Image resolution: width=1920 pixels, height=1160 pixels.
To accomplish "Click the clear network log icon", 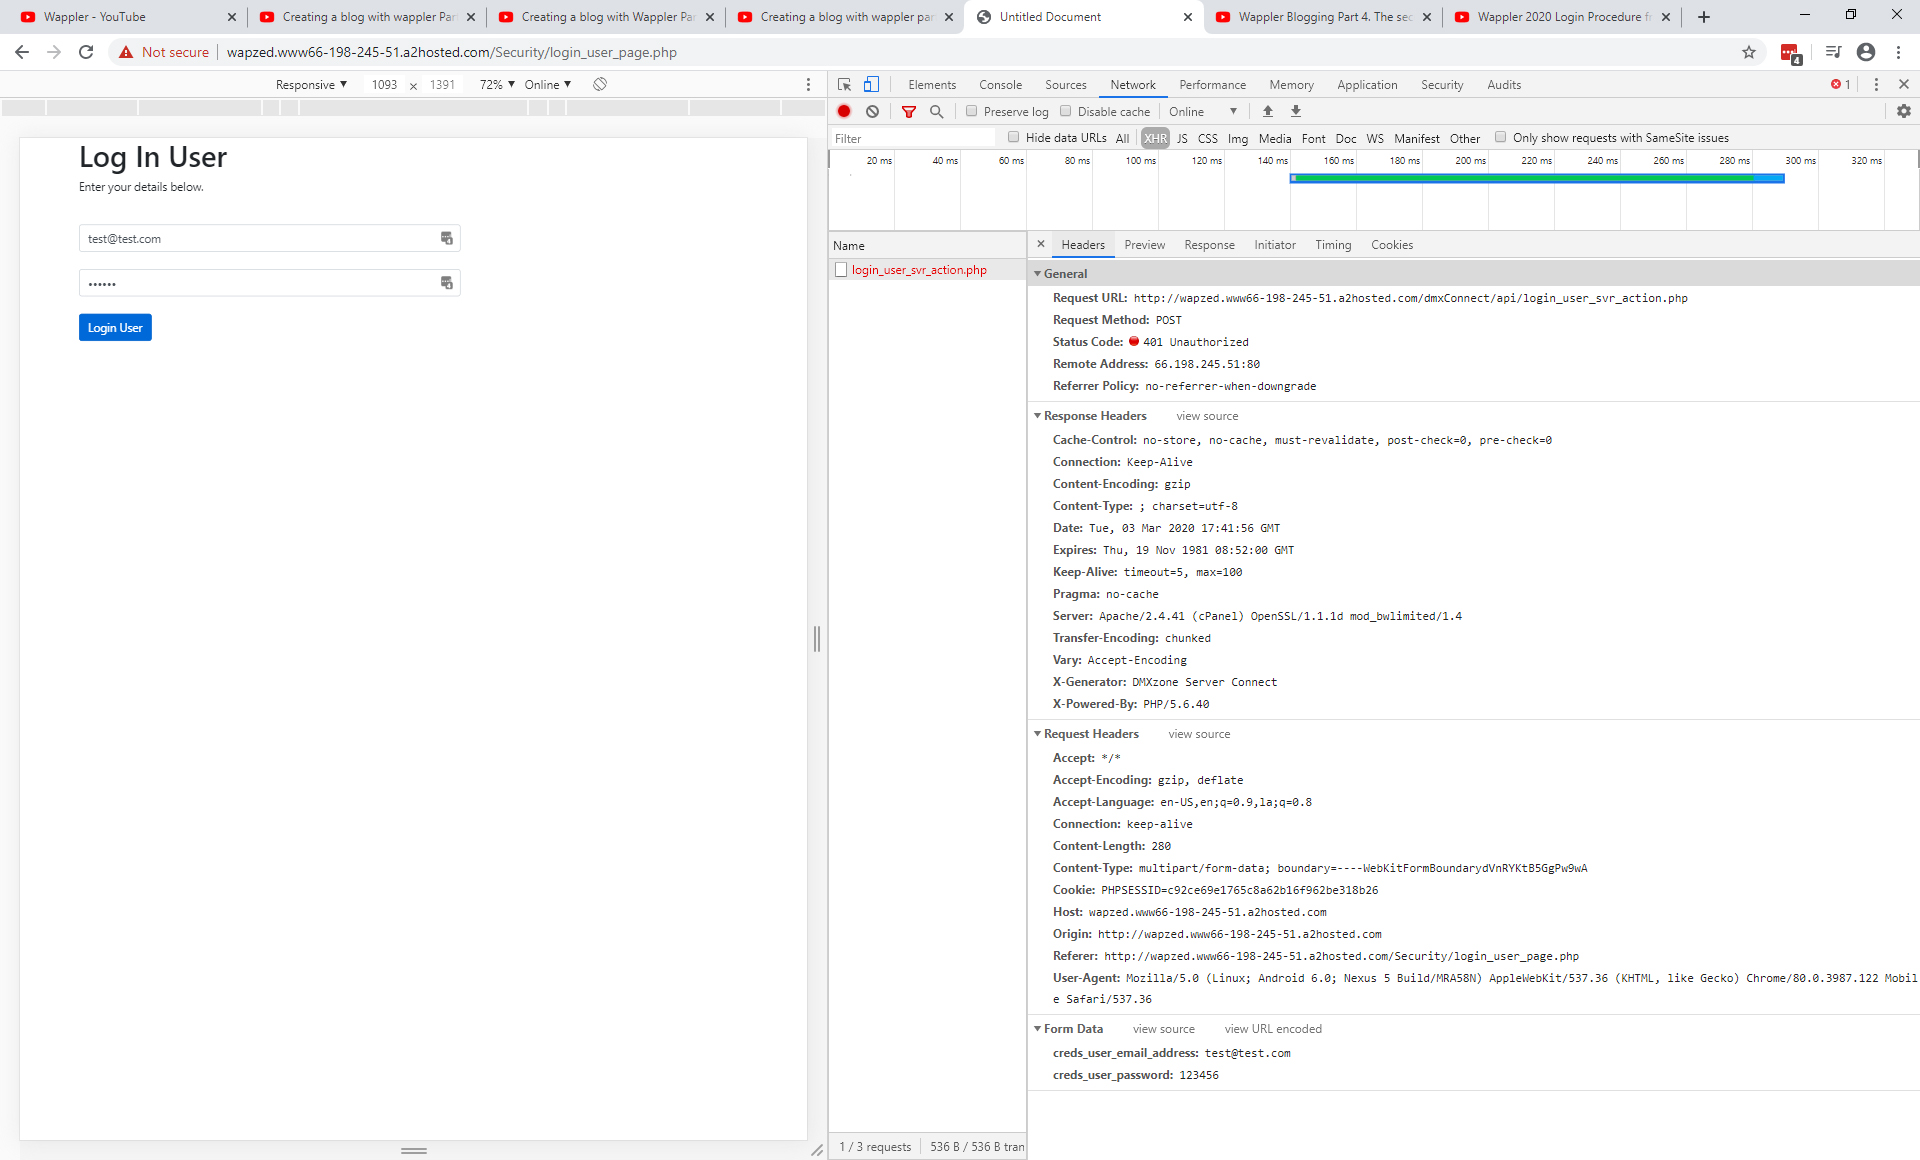I will 872,112.
